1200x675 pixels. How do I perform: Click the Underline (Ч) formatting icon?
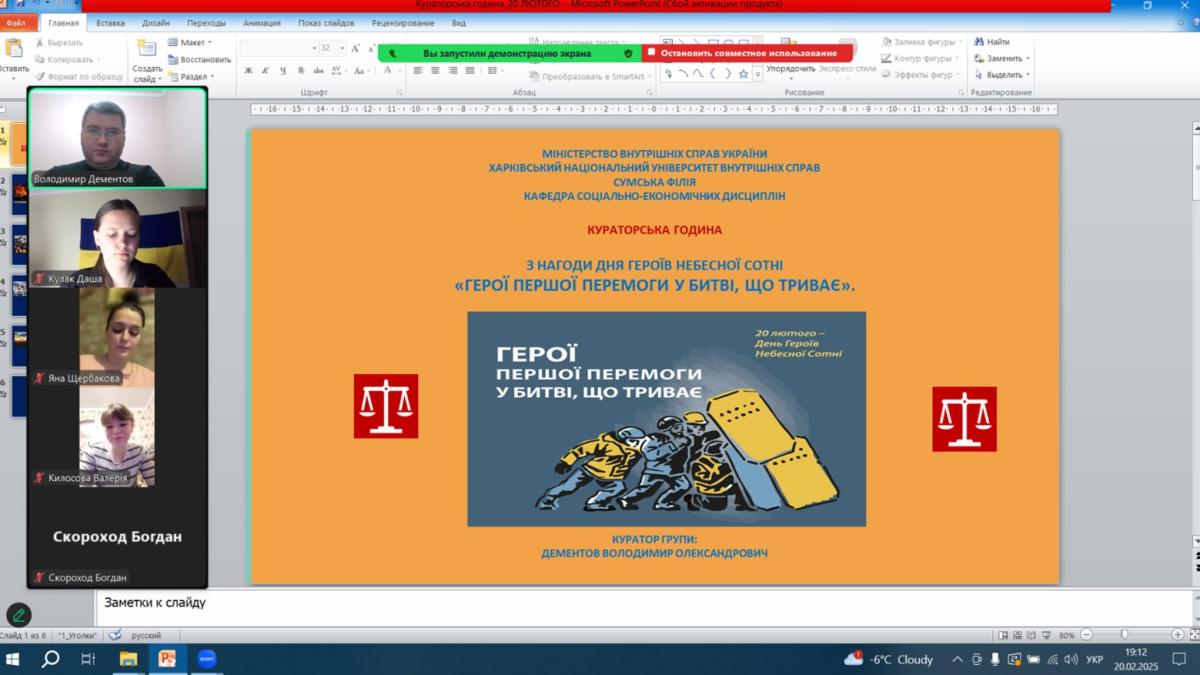(x=283, y=71)
